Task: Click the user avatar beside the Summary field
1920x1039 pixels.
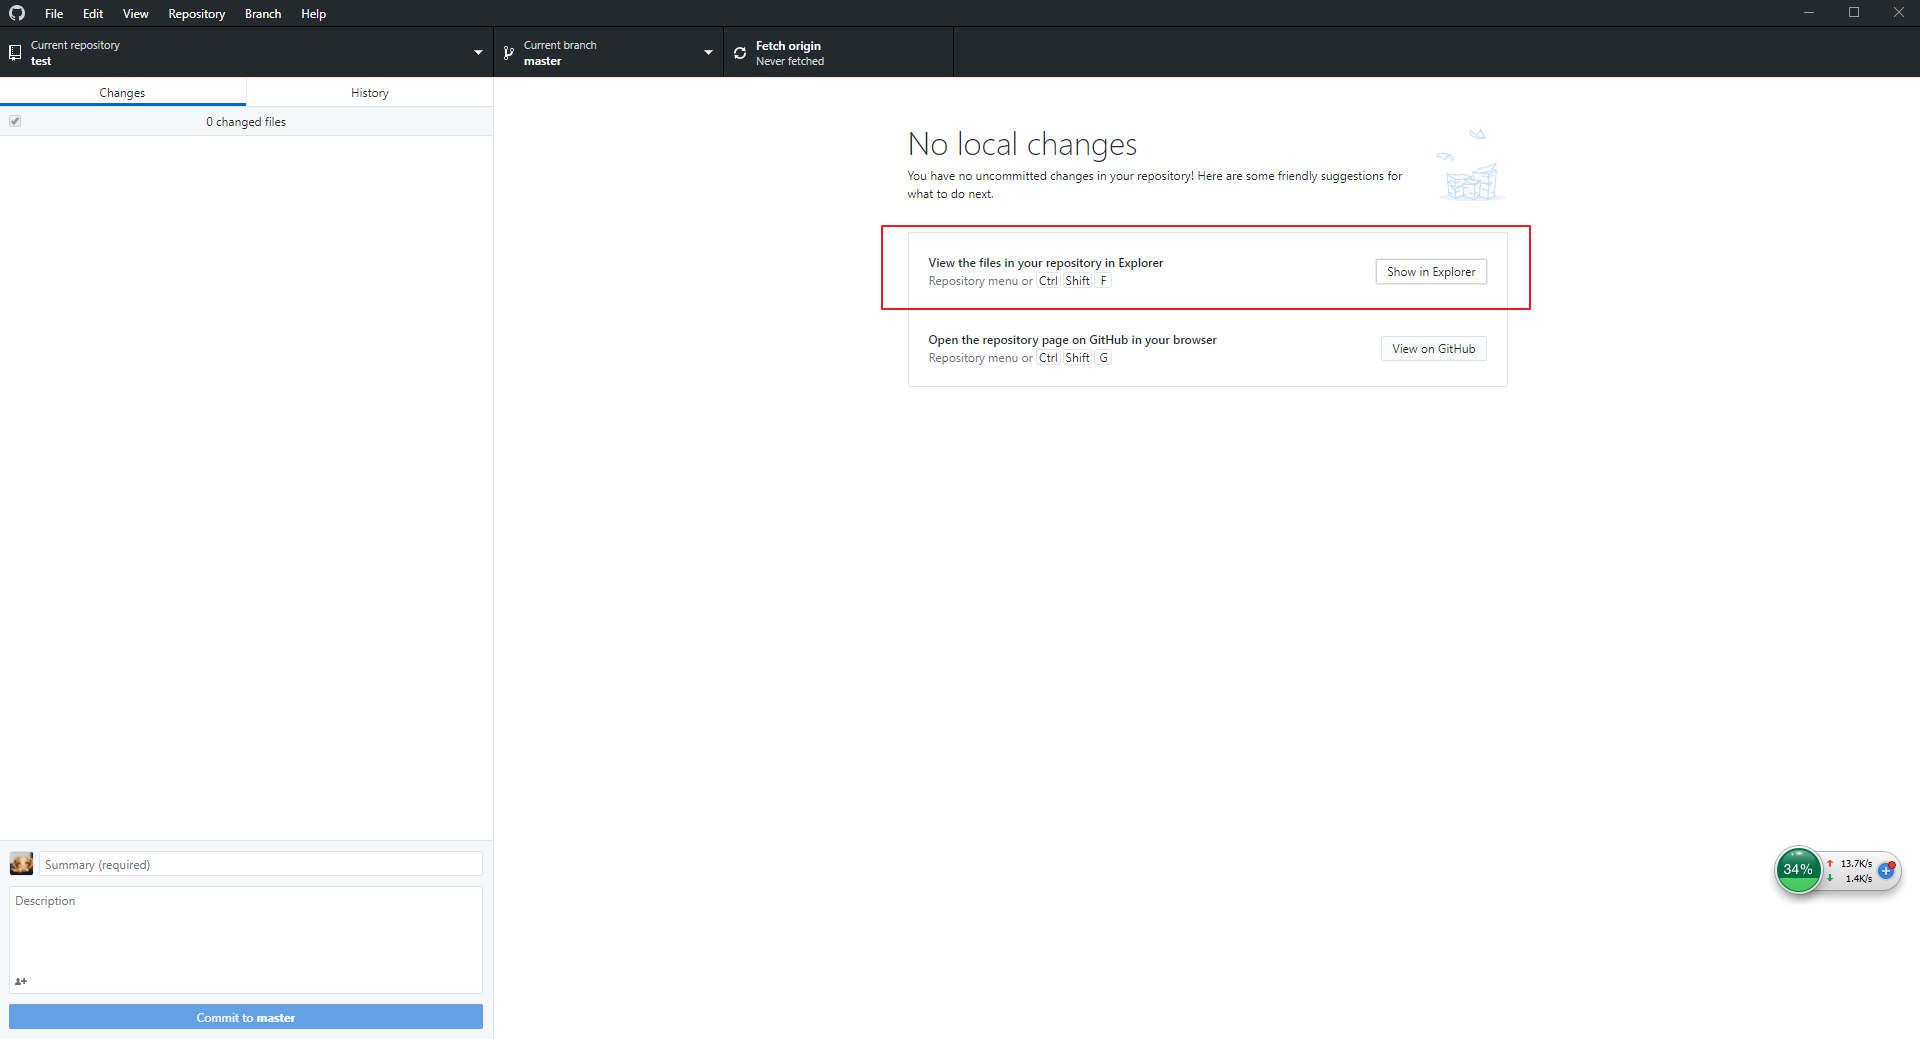Action: pyautogui.click(x=21, y=863)
